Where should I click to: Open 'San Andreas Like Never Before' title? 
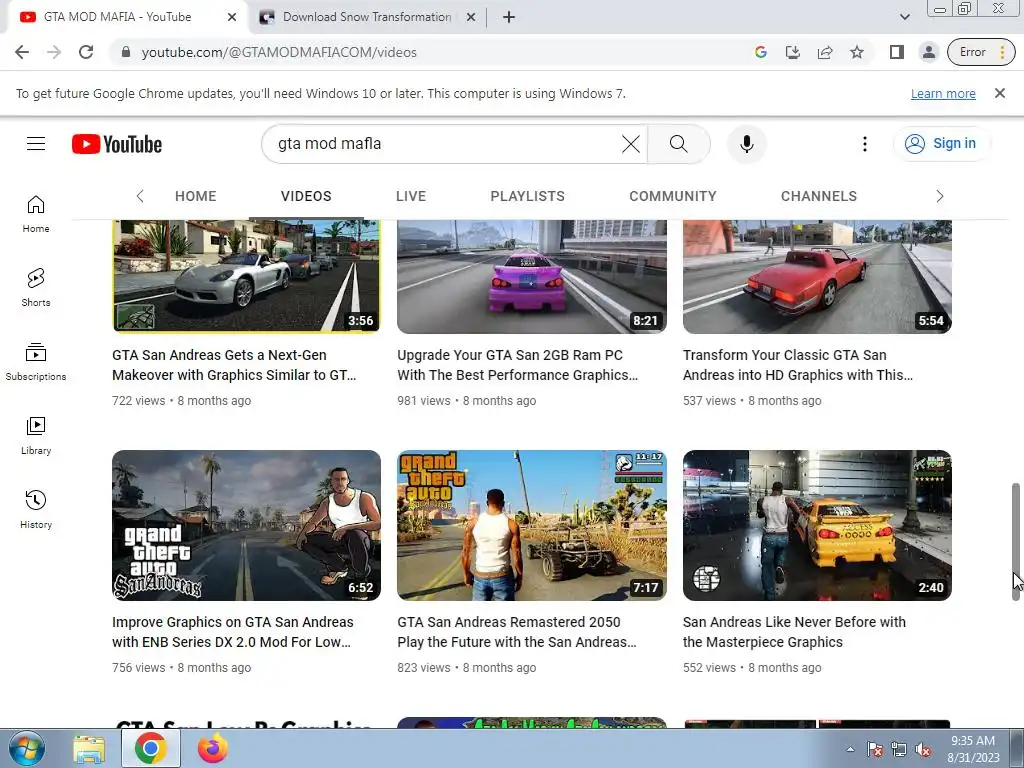(x=794, y=632)
